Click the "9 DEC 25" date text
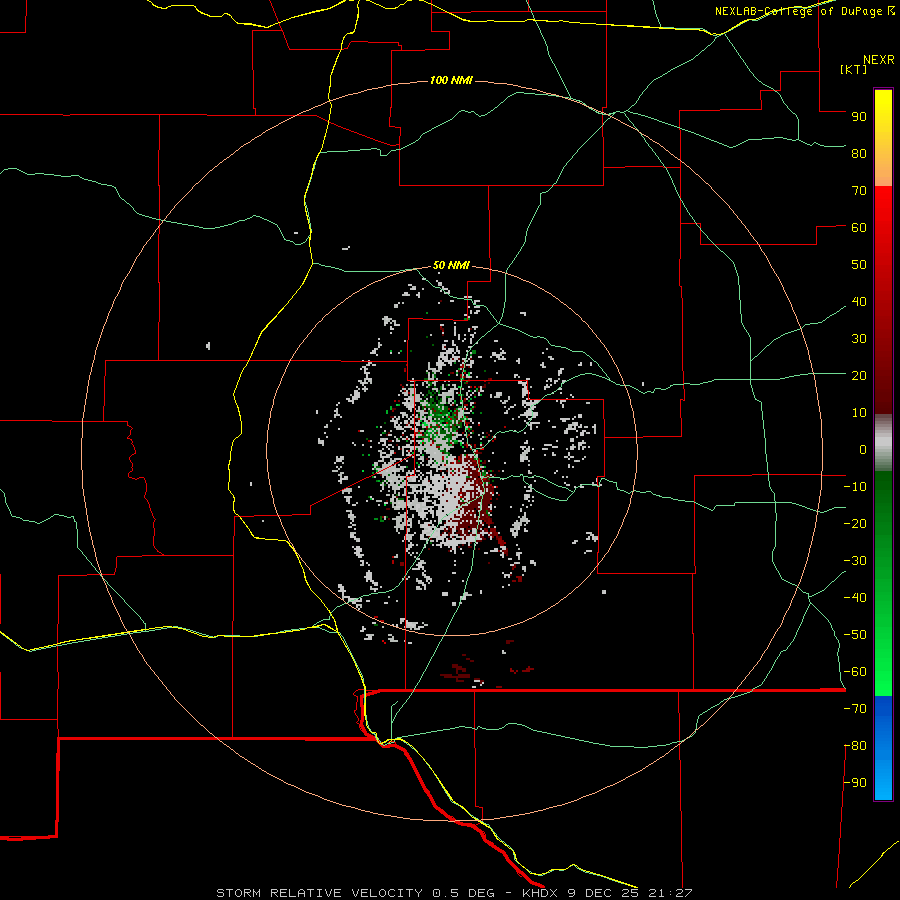This screenshot has width=900, height=900. pos(603,893)
